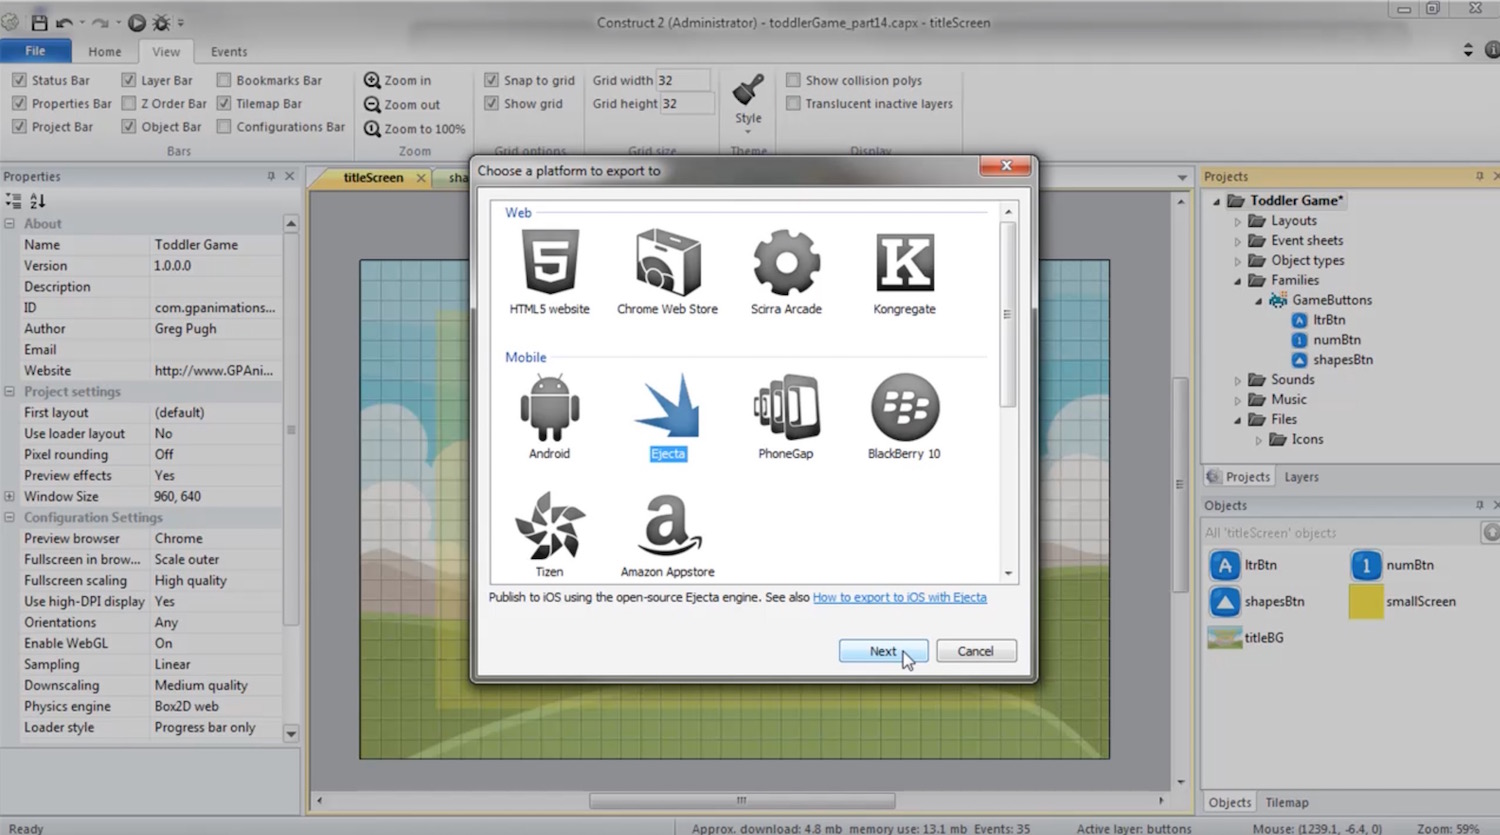Screen dimensions: 1500x835
Task: Collapse the About properties section
Action: click(10, 224)
